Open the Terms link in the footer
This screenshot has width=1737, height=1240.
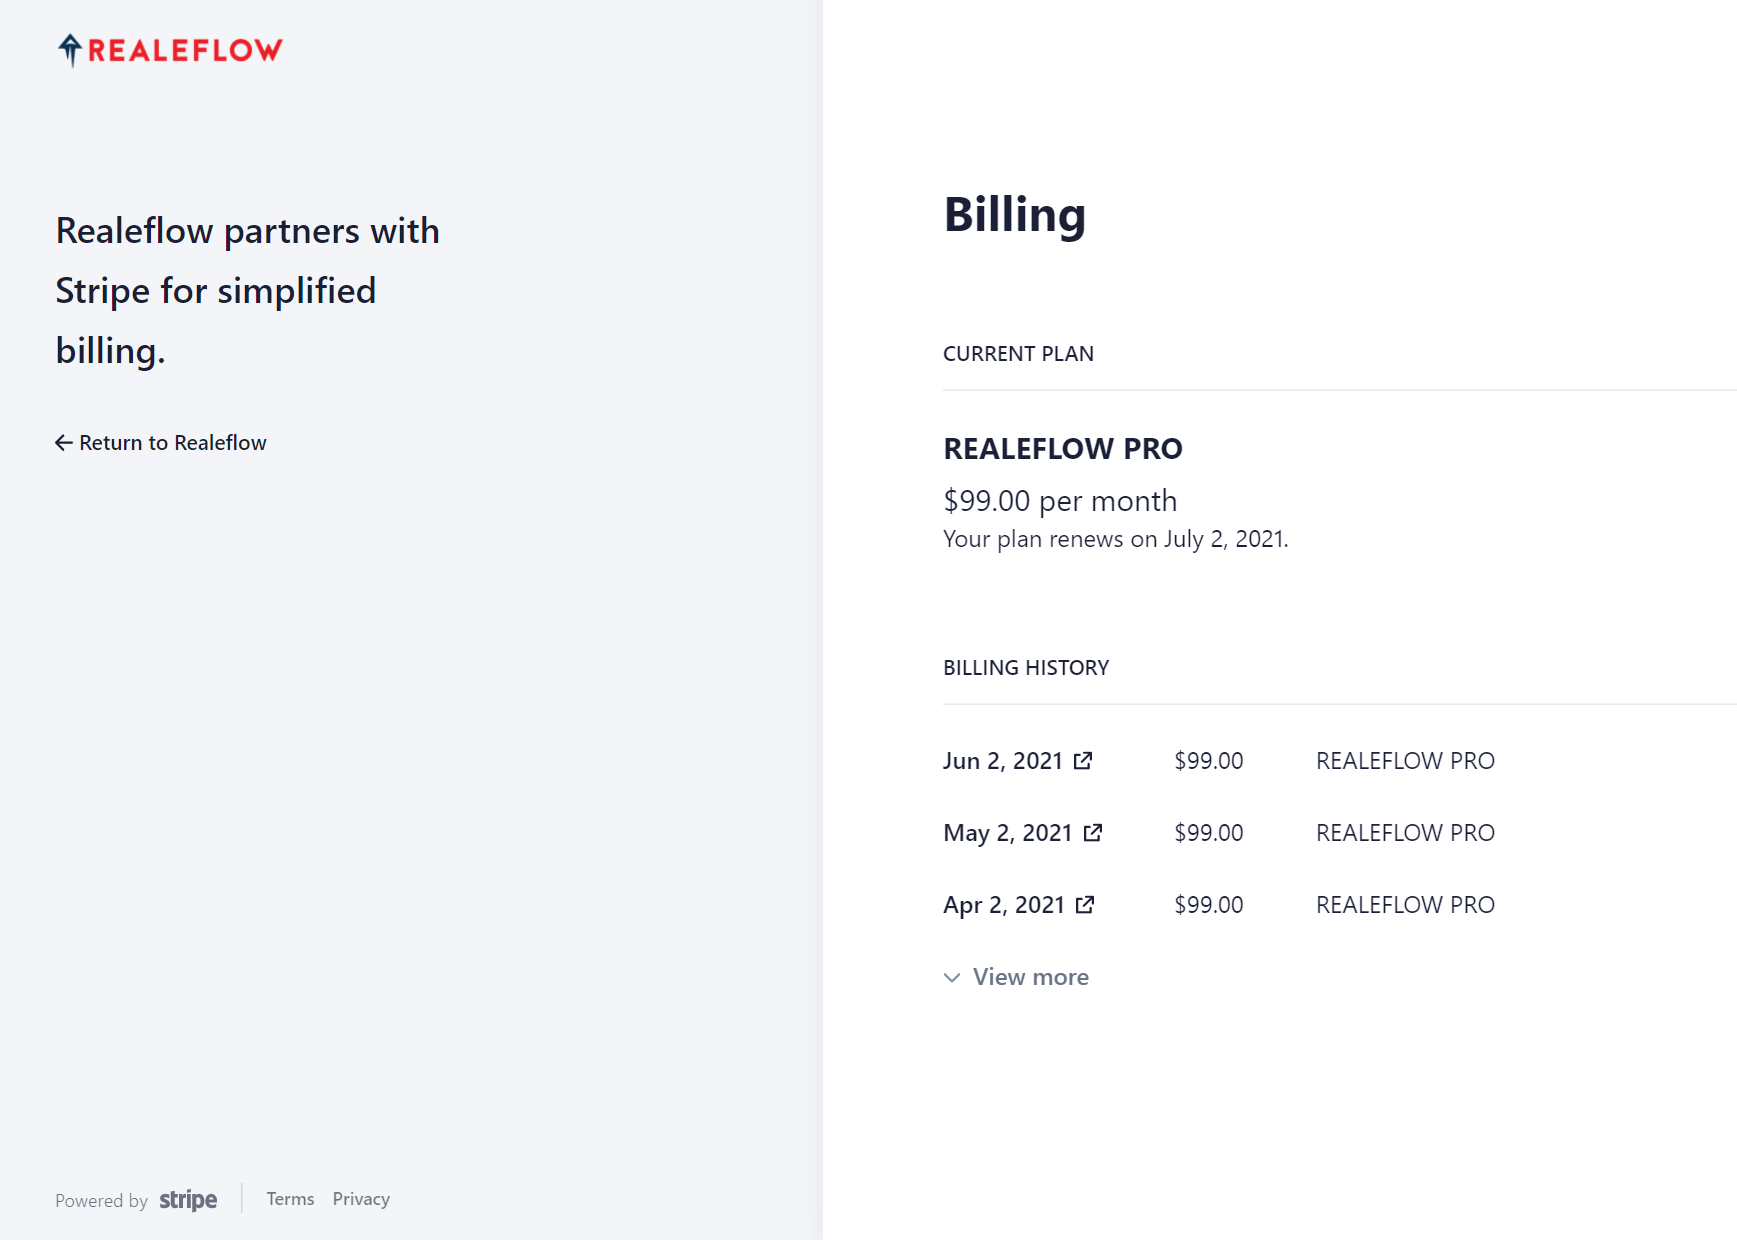tap(290, 1199)
